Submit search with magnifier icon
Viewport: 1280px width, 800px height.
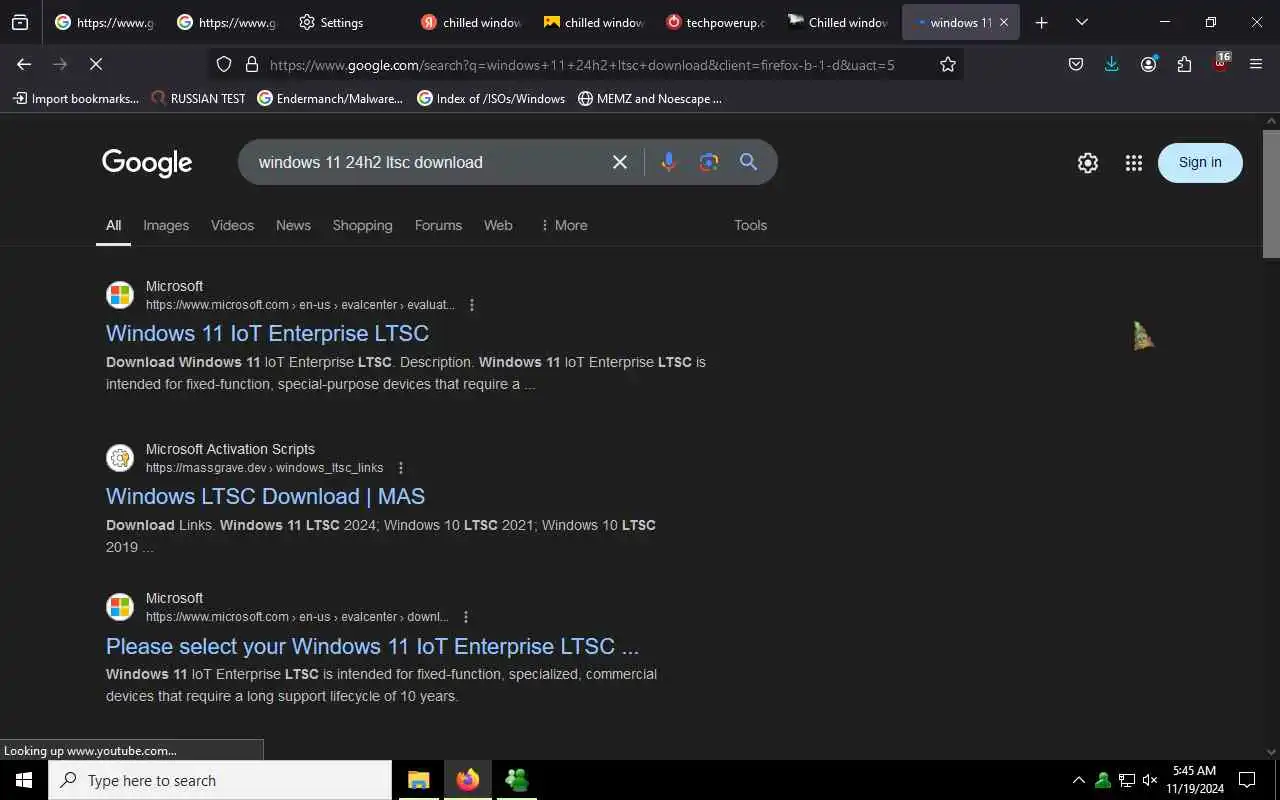click(x=748, y=162)
